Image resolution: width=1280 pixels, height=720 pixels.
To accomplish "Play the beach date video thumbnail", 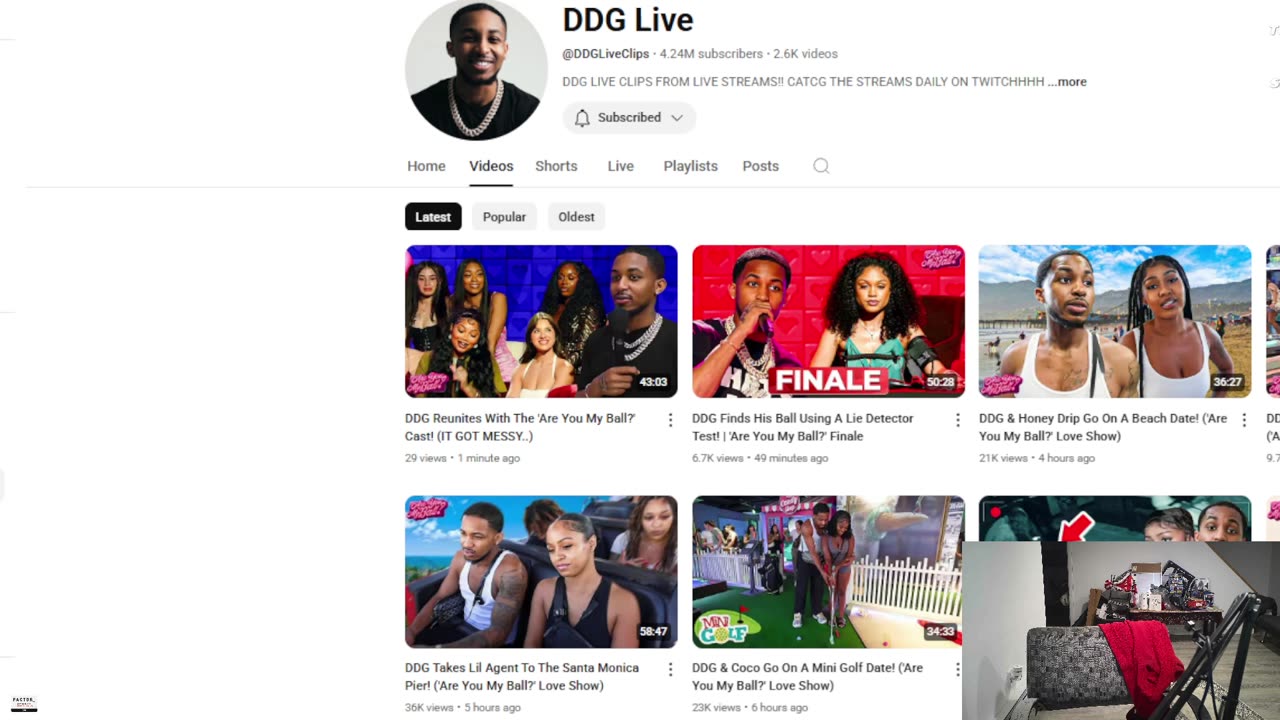I will click(x=1115, y=321).
